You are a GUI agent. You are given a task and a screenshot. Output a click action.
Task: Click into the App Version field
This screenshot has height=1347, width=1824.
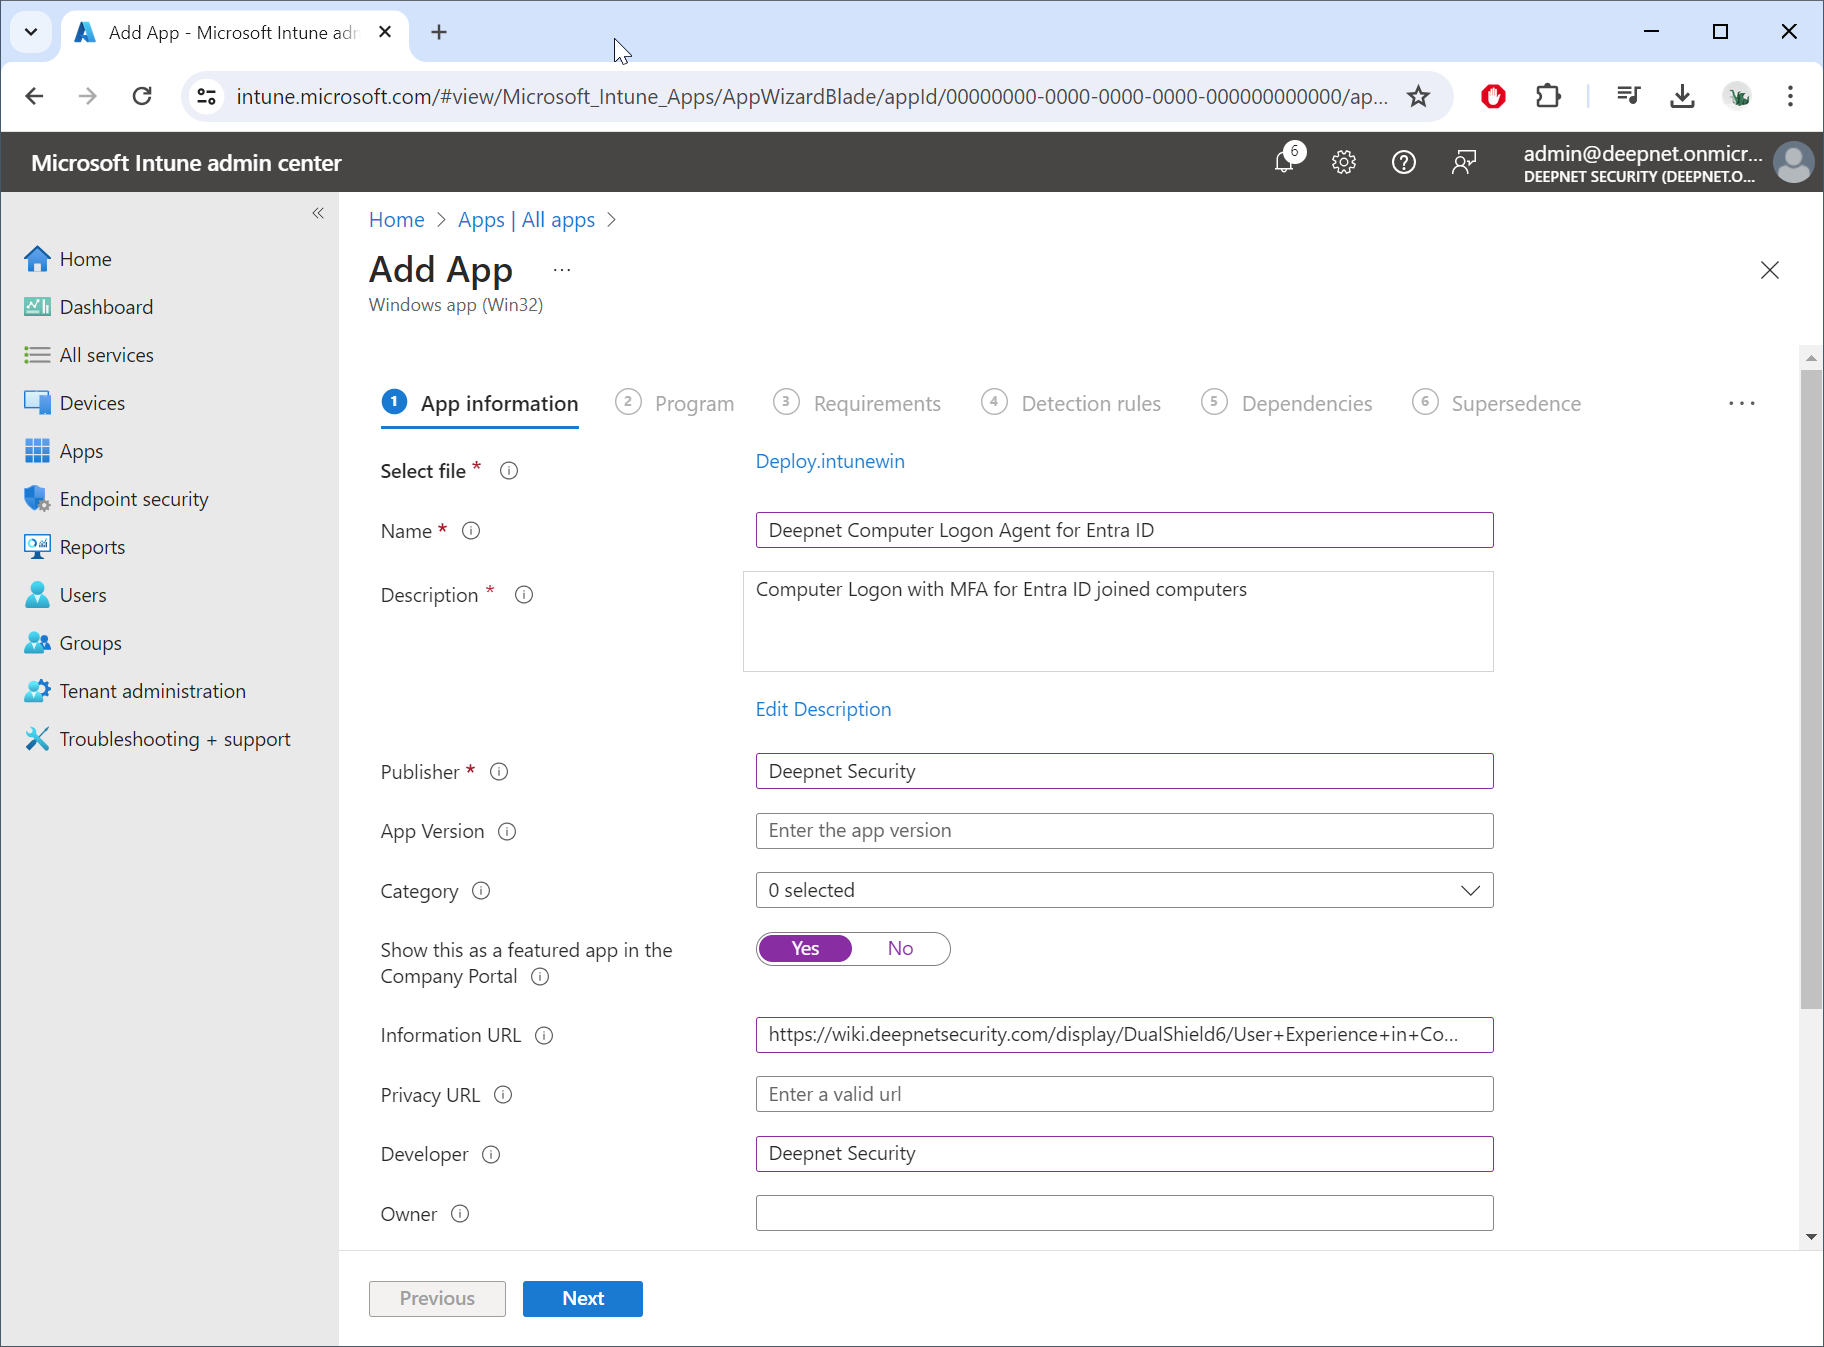click(x=1124, y=831)
